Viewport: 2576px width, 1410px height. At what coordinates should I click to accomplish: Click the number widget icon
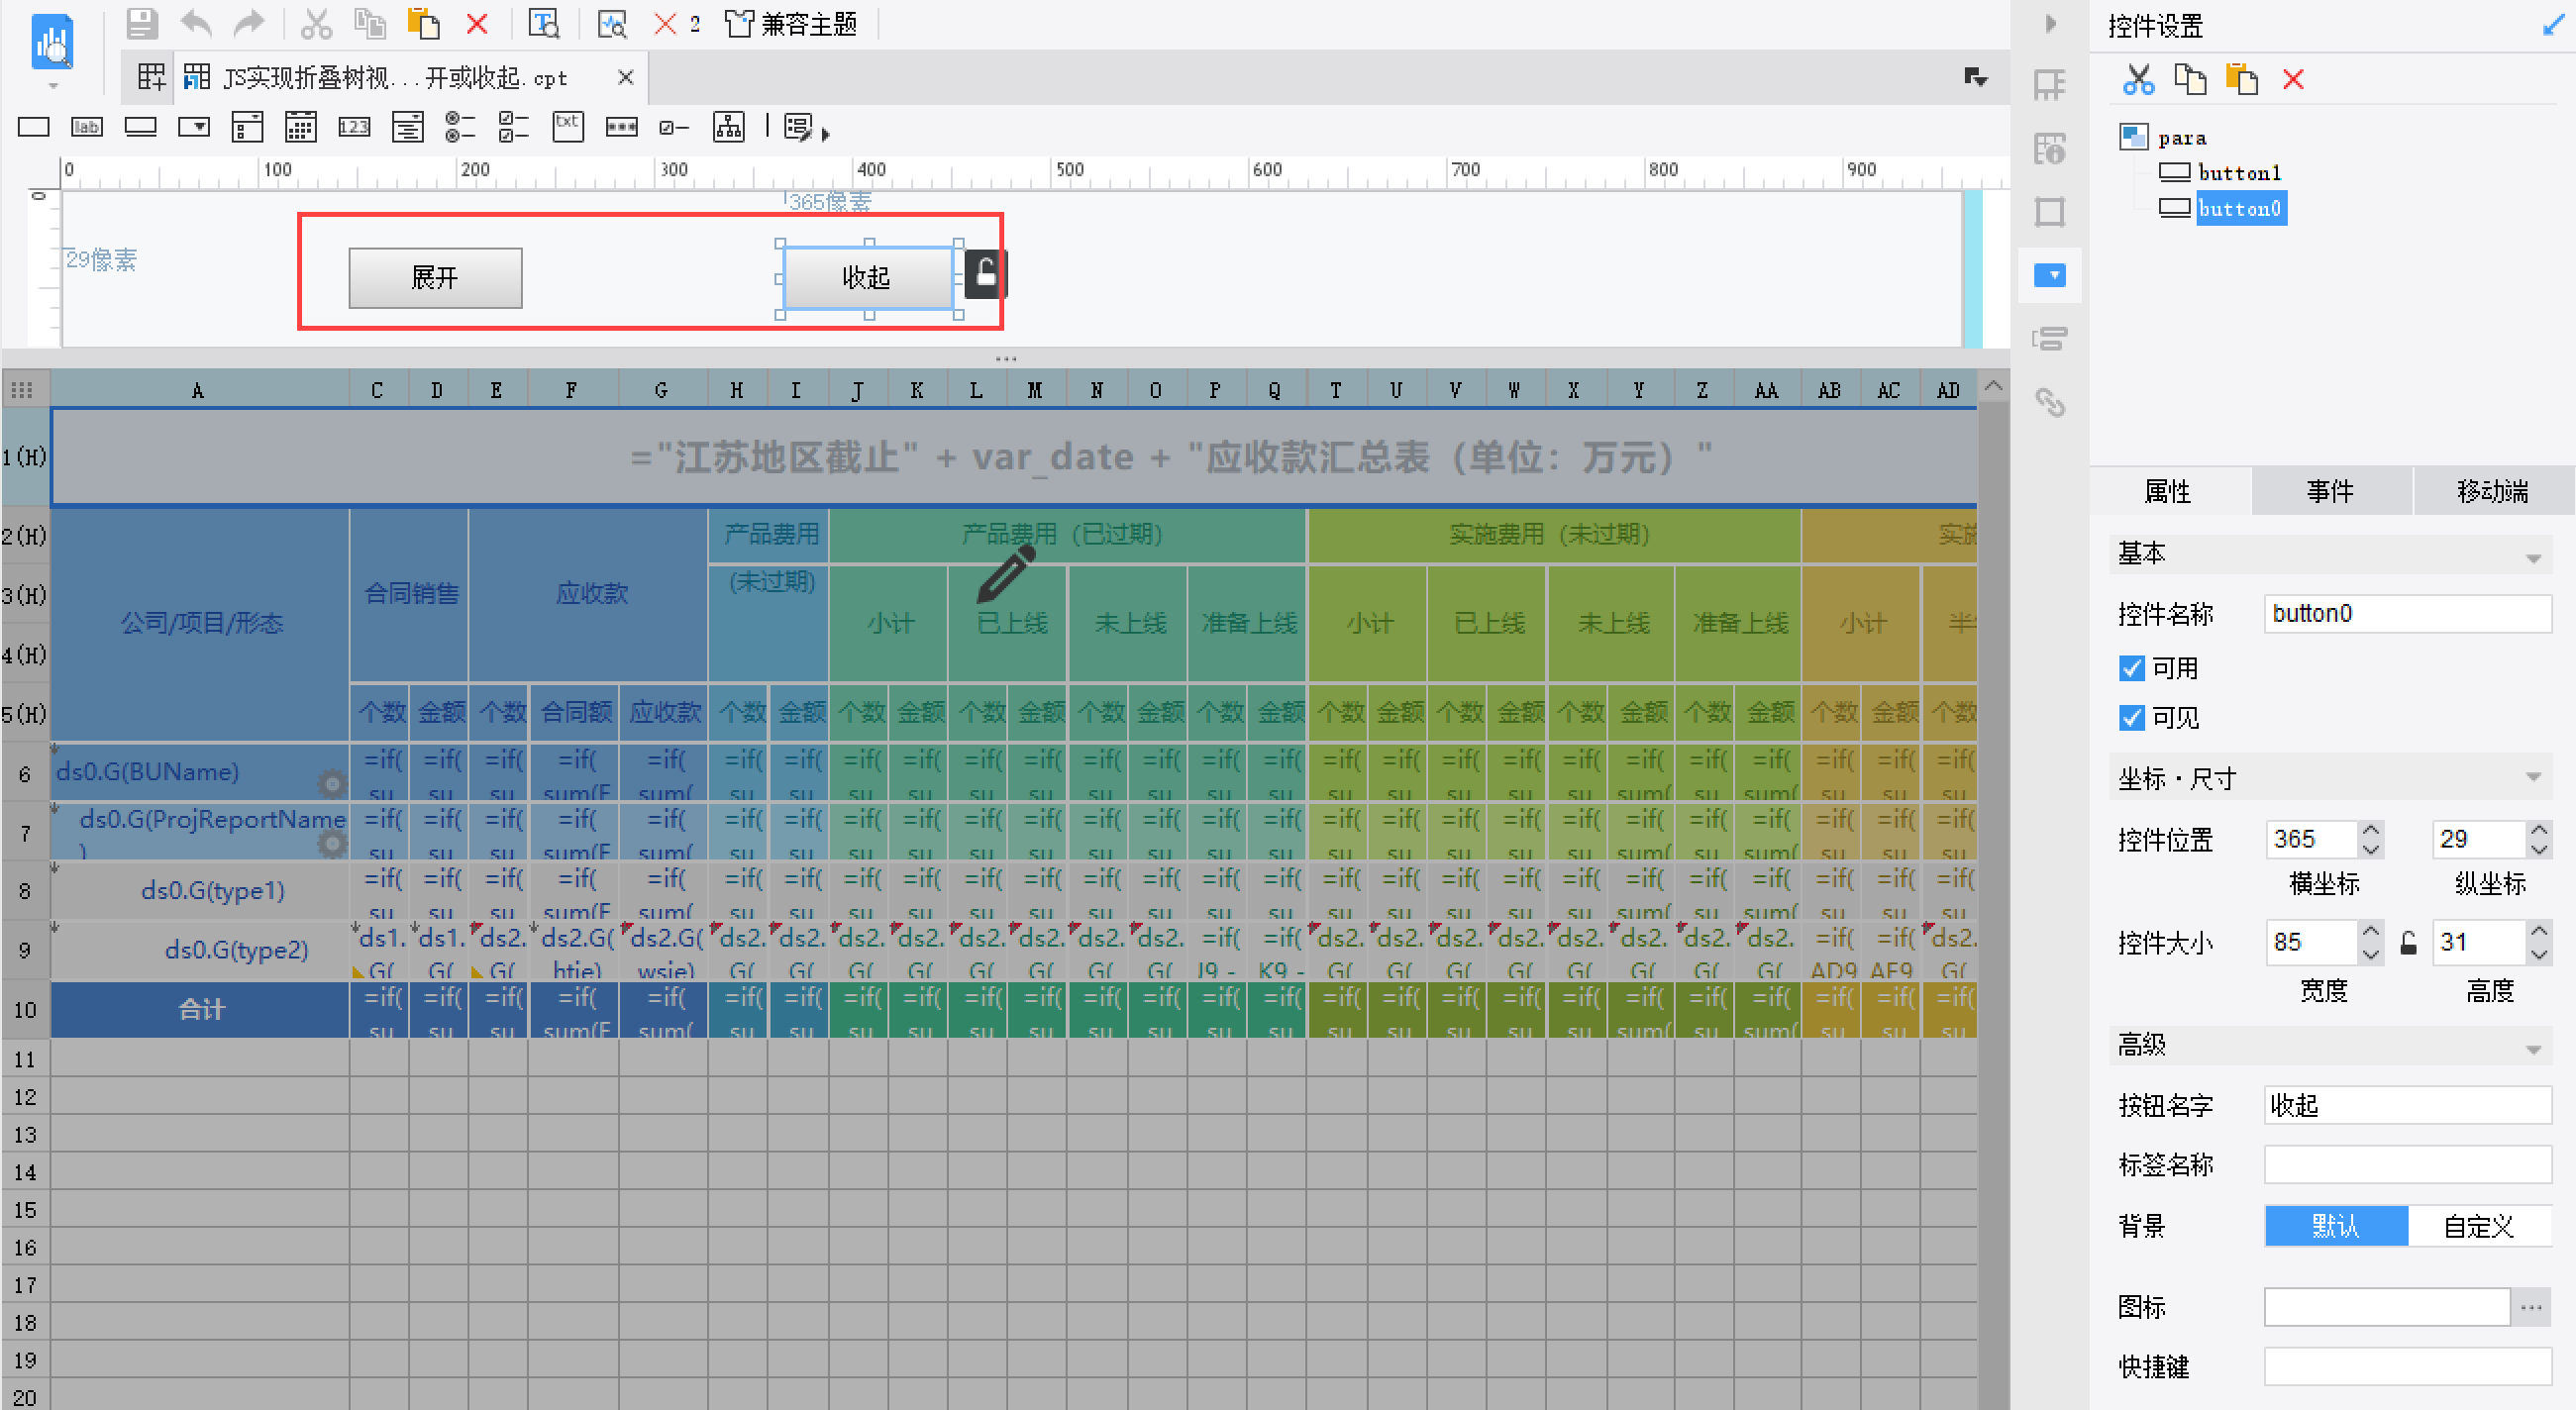point(354,127)
